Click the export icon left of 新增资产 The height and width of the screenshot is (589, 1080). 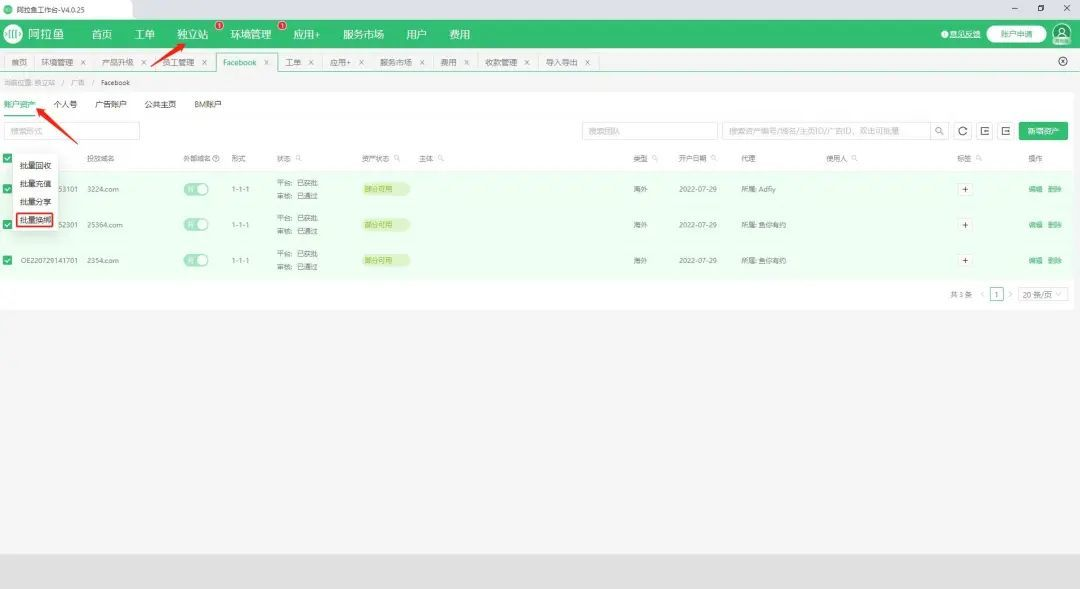(x=1006, y=131)
